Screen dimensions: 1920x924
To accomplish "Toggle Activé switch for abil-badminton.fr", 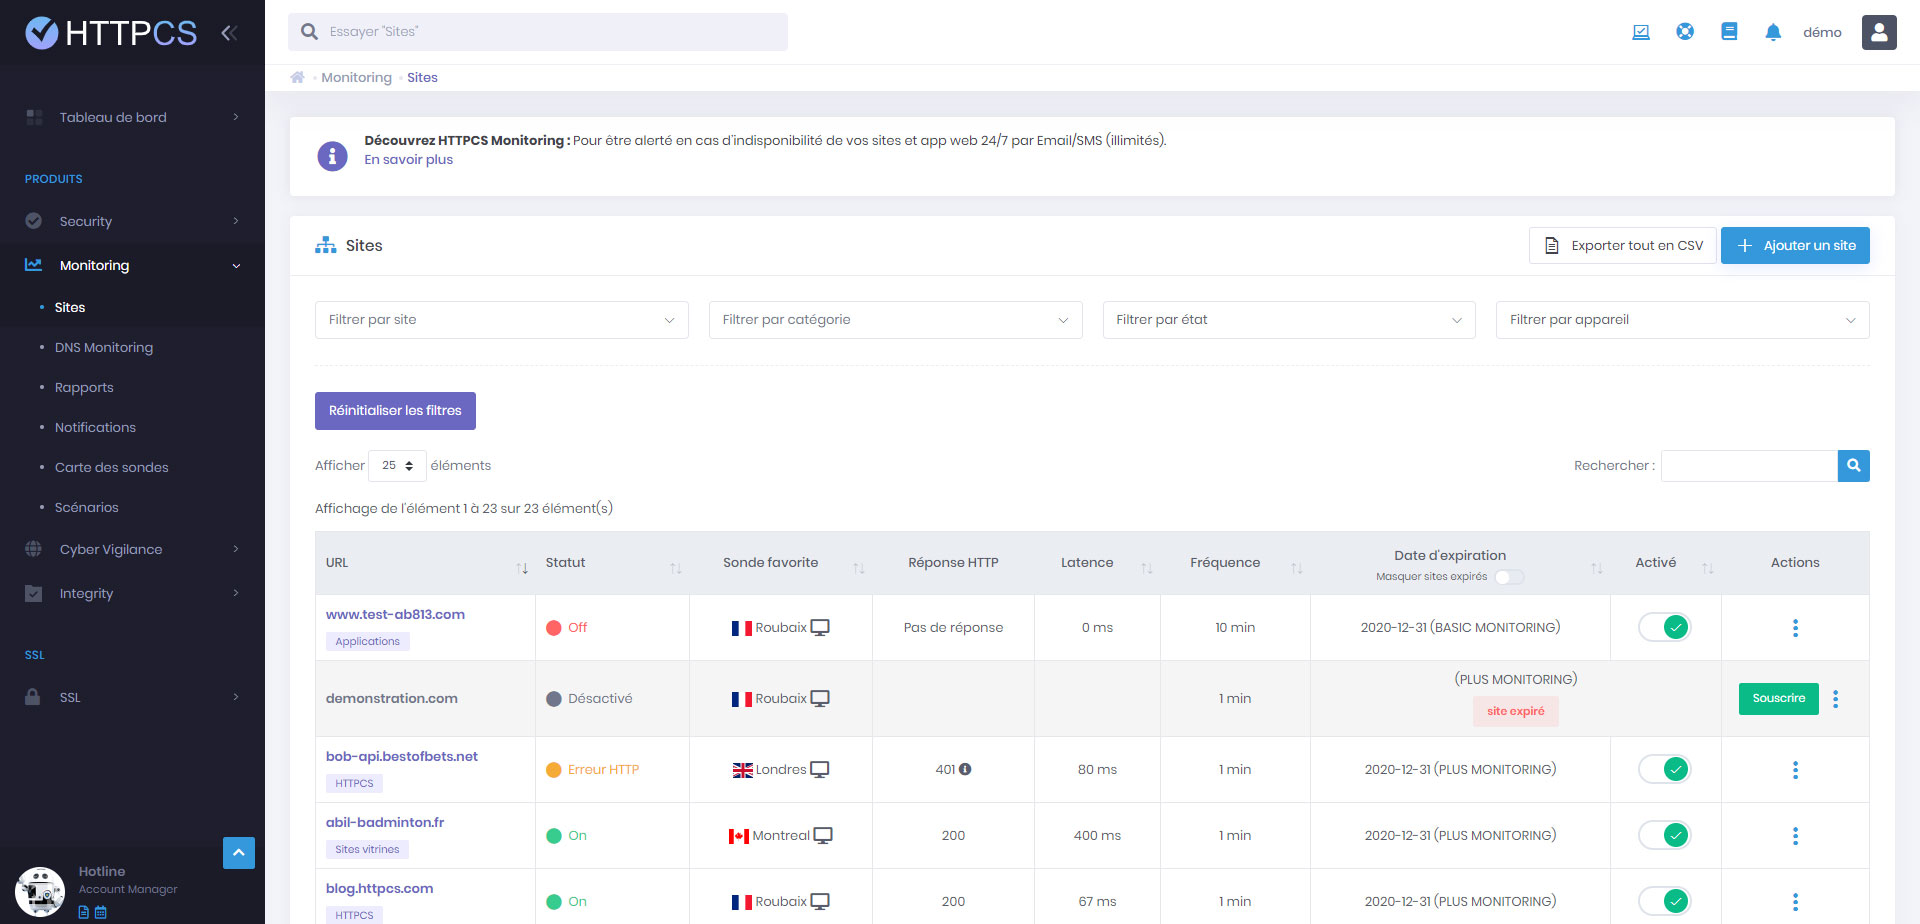I will [1665, 835].
